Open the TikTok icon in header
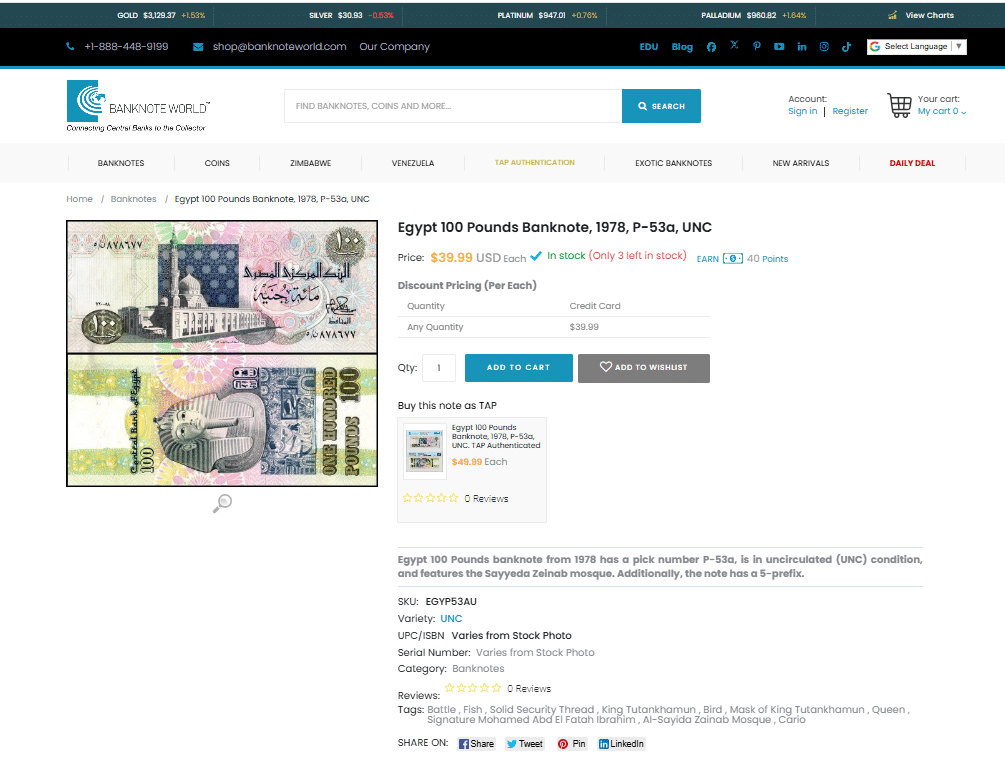 [x=847, y=47]
